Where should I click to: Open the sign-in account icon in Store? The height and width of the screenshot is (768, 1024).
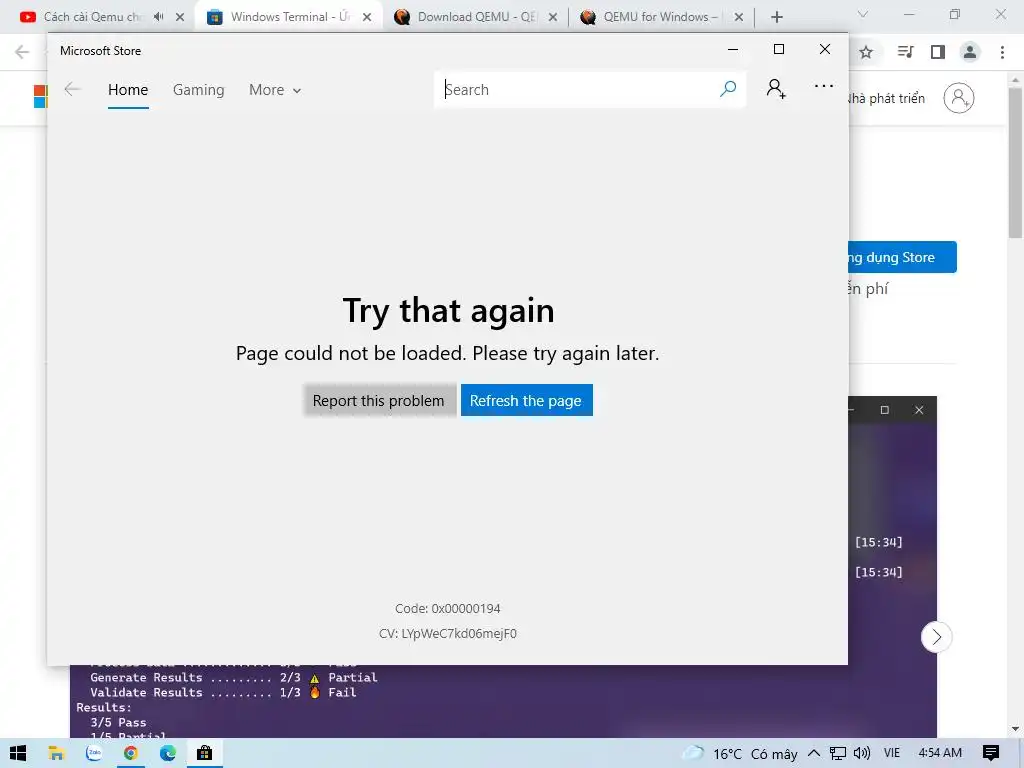[x=776, y=88]
